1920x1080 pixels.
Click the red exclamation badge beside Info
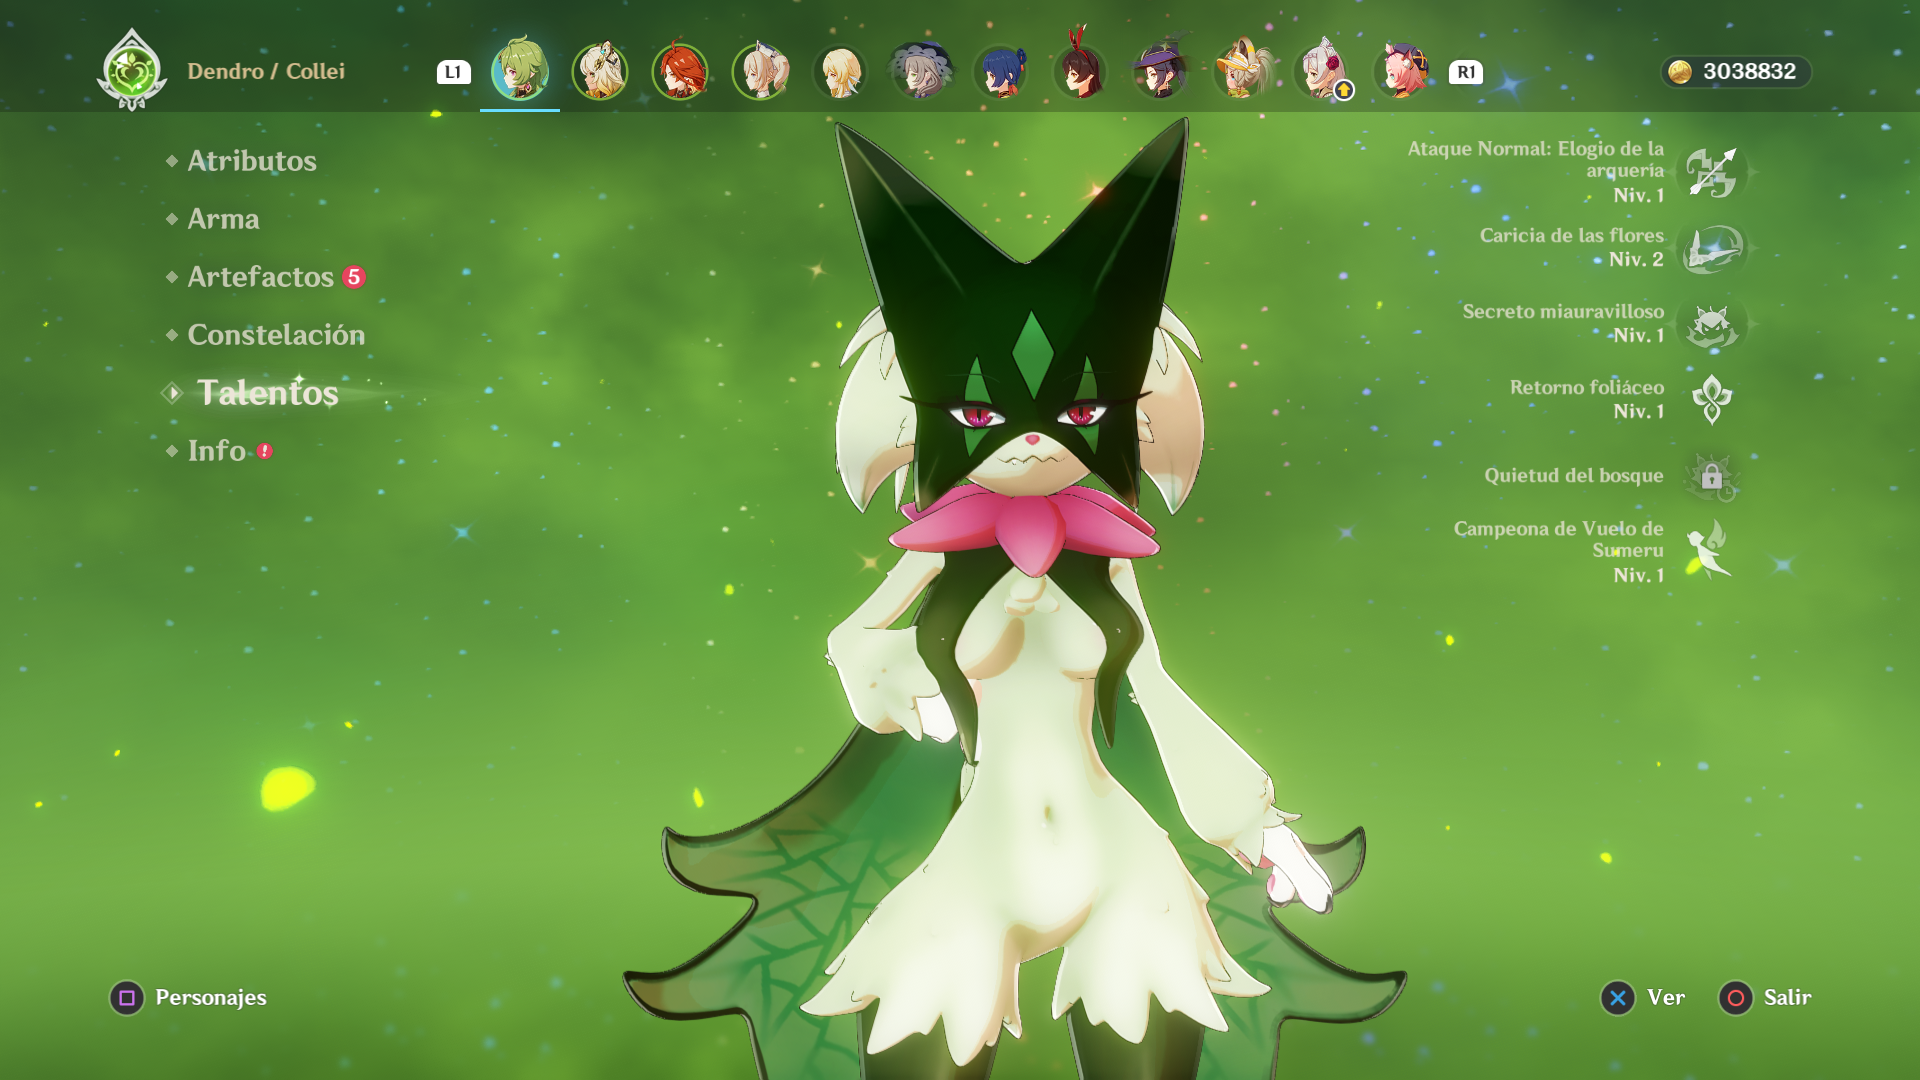pyautogui.click(x=264, y=451)
